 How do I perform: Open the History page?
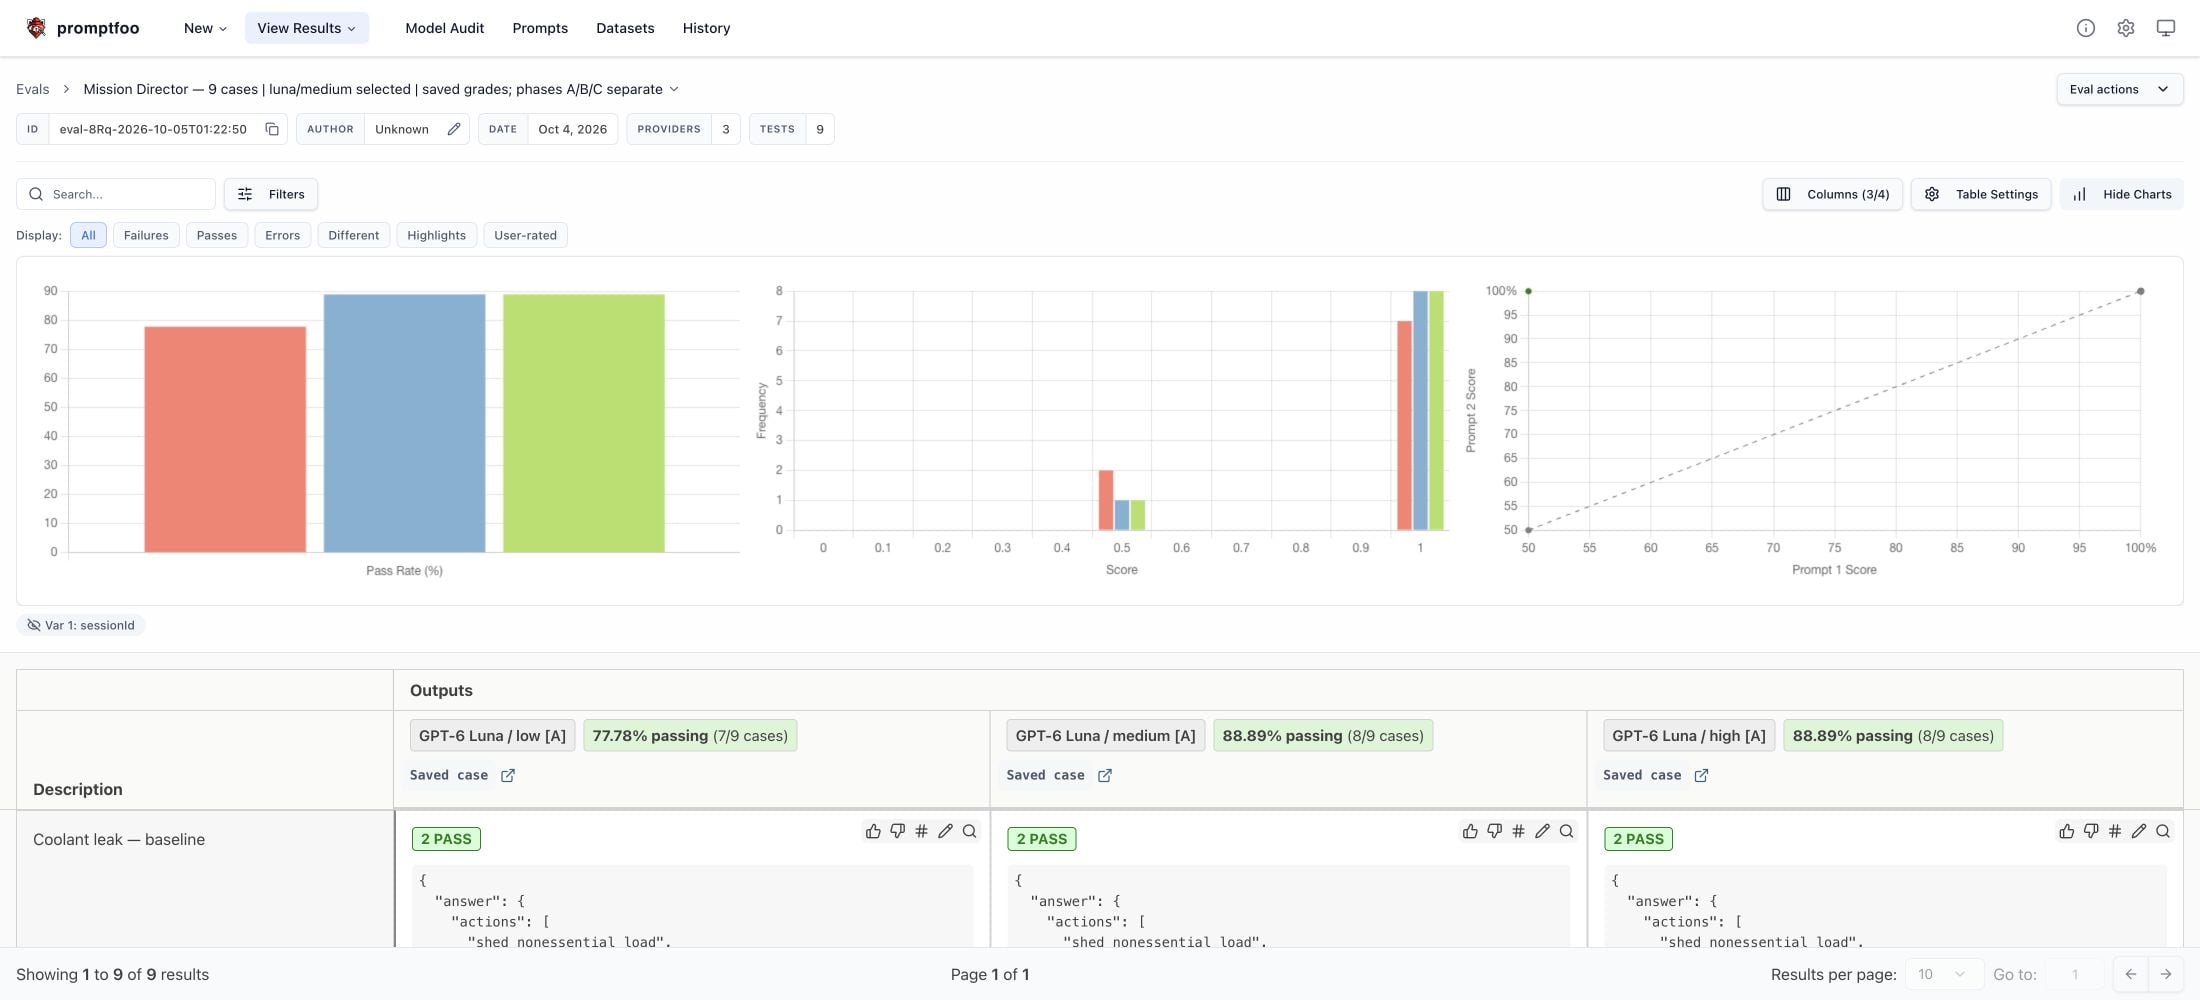[x=706, y=28]
